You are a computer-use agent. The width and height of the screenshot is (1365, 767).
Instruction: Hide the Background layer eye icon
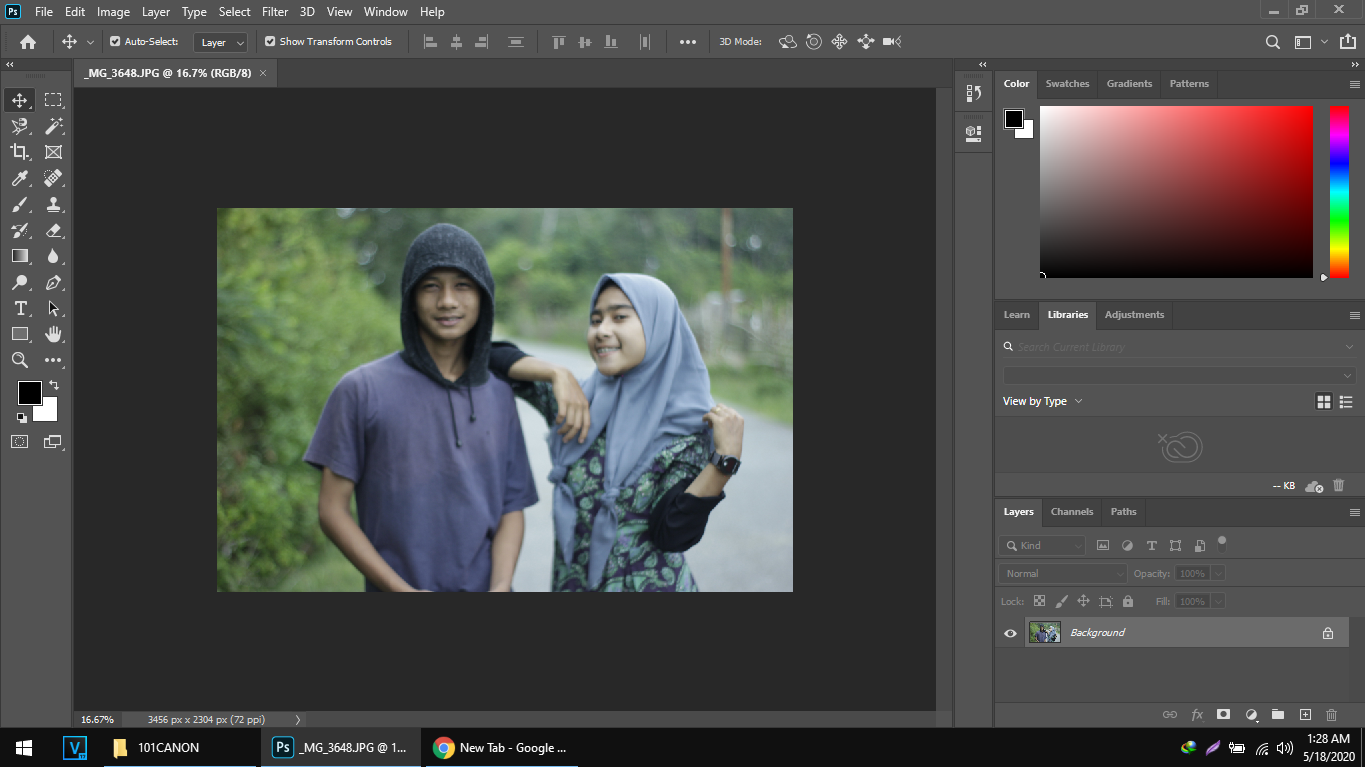(1010, 633)
